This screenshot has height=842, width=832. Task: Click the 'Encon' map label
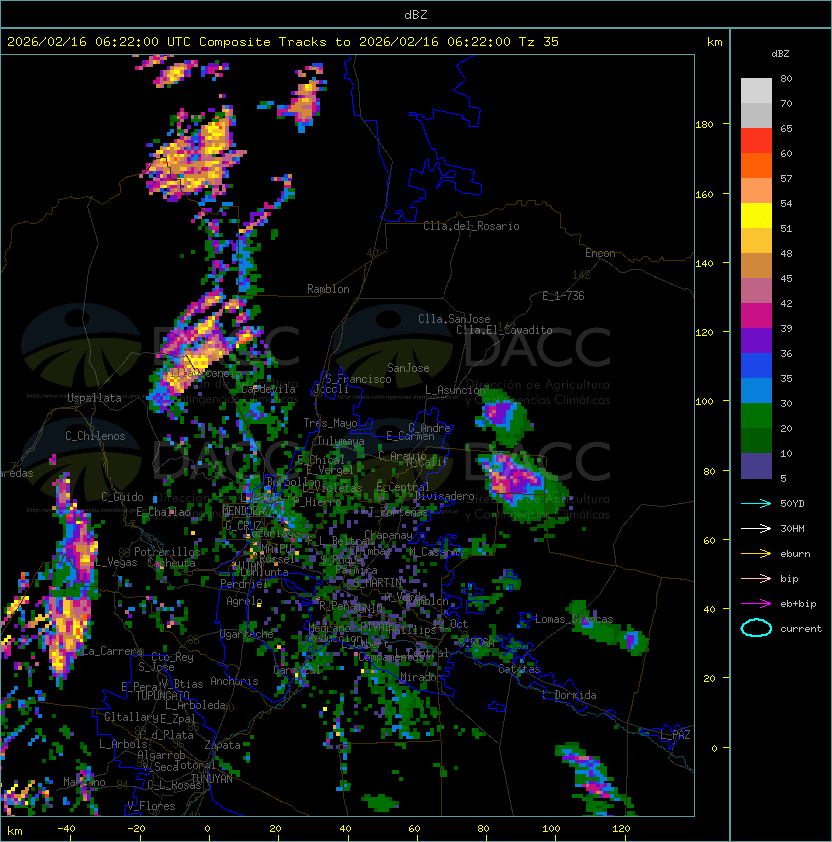(600, 253)
